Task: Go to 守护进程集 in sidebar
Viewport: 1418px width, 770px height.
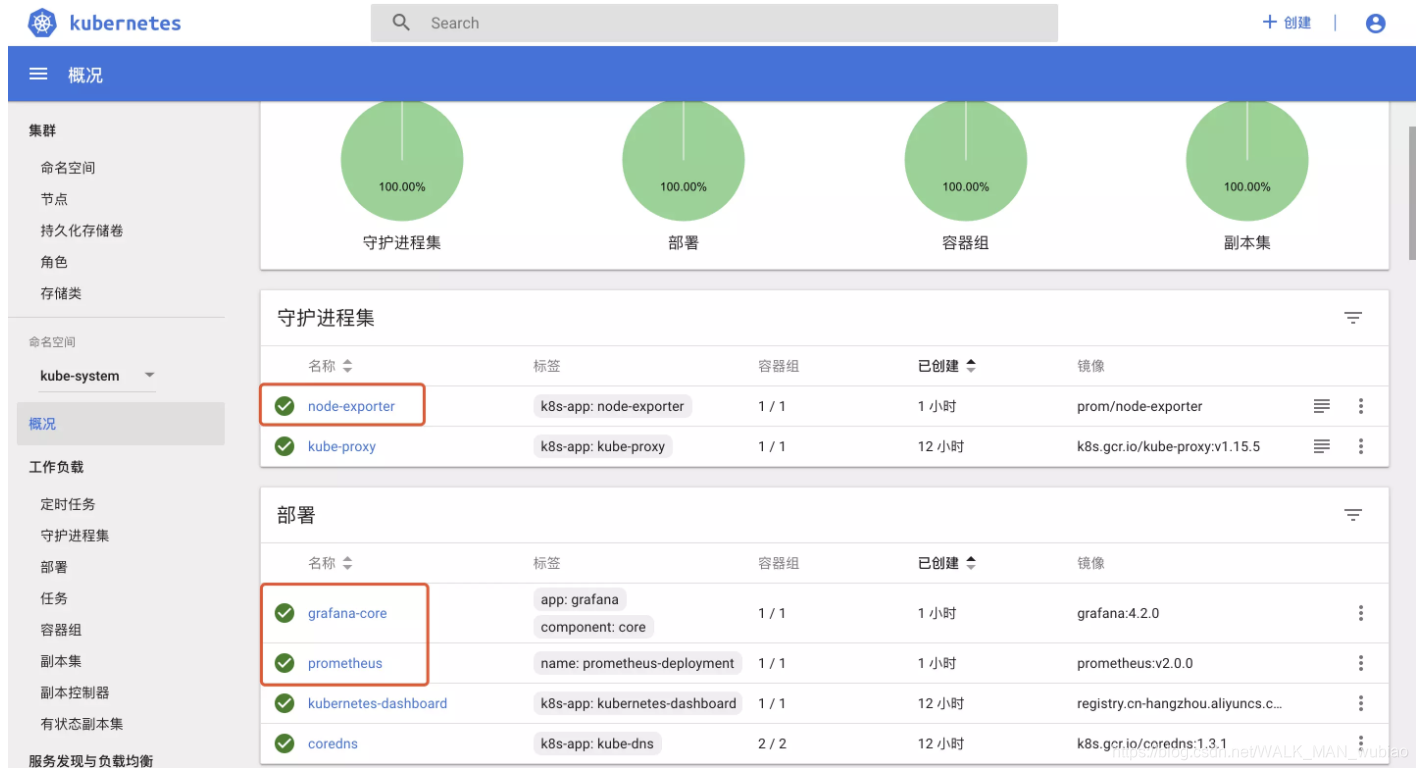Action: [75, 535]
